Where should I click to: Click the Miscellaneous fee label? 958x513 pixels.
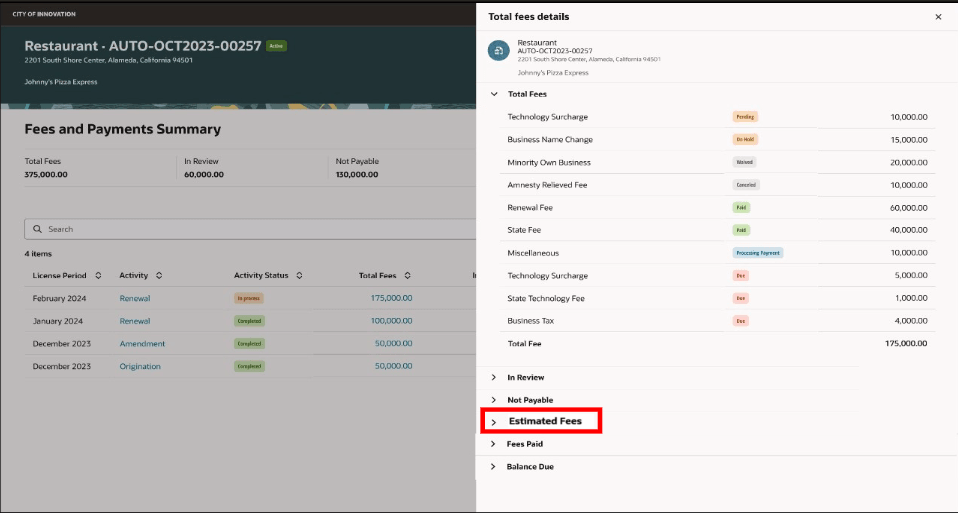pyautogui.click(x=533, y=253)
